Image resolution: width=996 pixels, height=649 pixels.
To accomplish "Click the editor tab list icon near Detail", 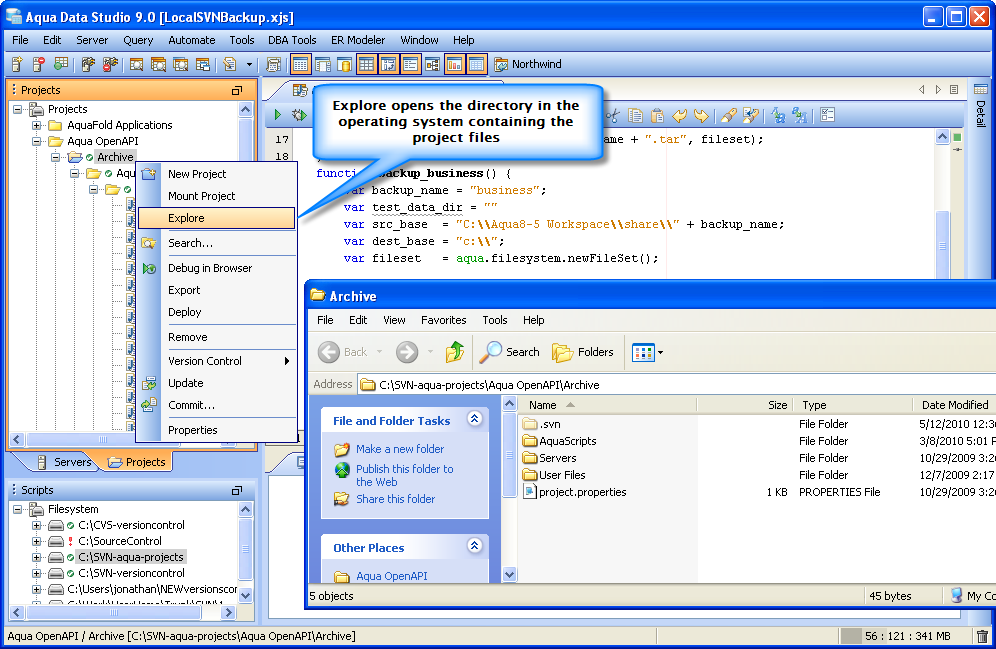I will (x=954, y=90).
